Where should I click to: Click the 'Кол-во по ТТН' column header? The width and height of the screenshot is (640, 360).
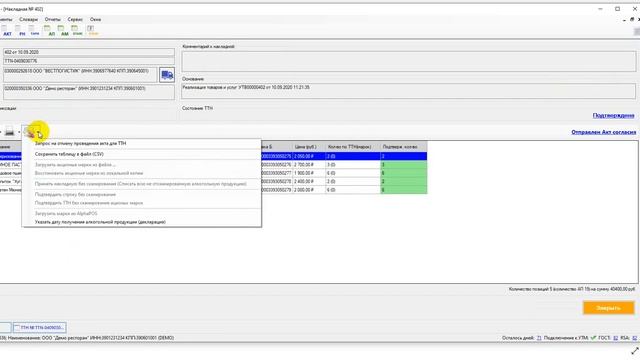click(353, 147)
